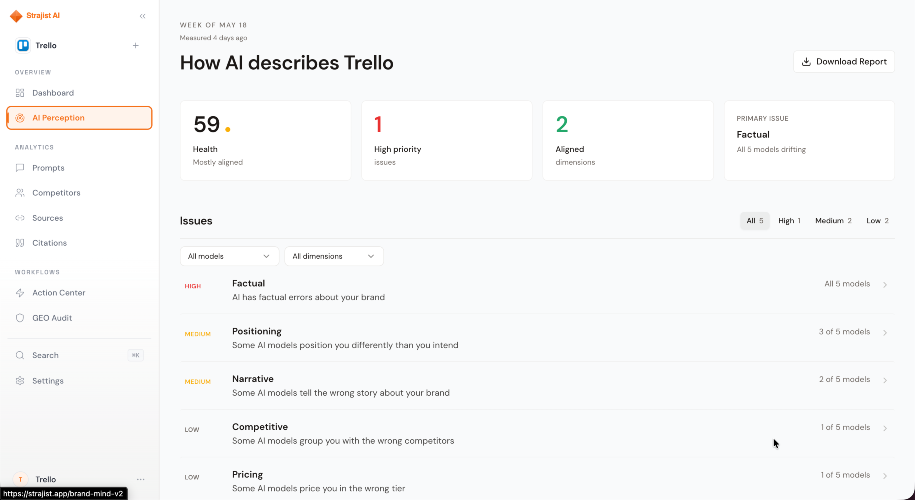
Task: Click the Competitors people icon
Action: coord(20,193)
